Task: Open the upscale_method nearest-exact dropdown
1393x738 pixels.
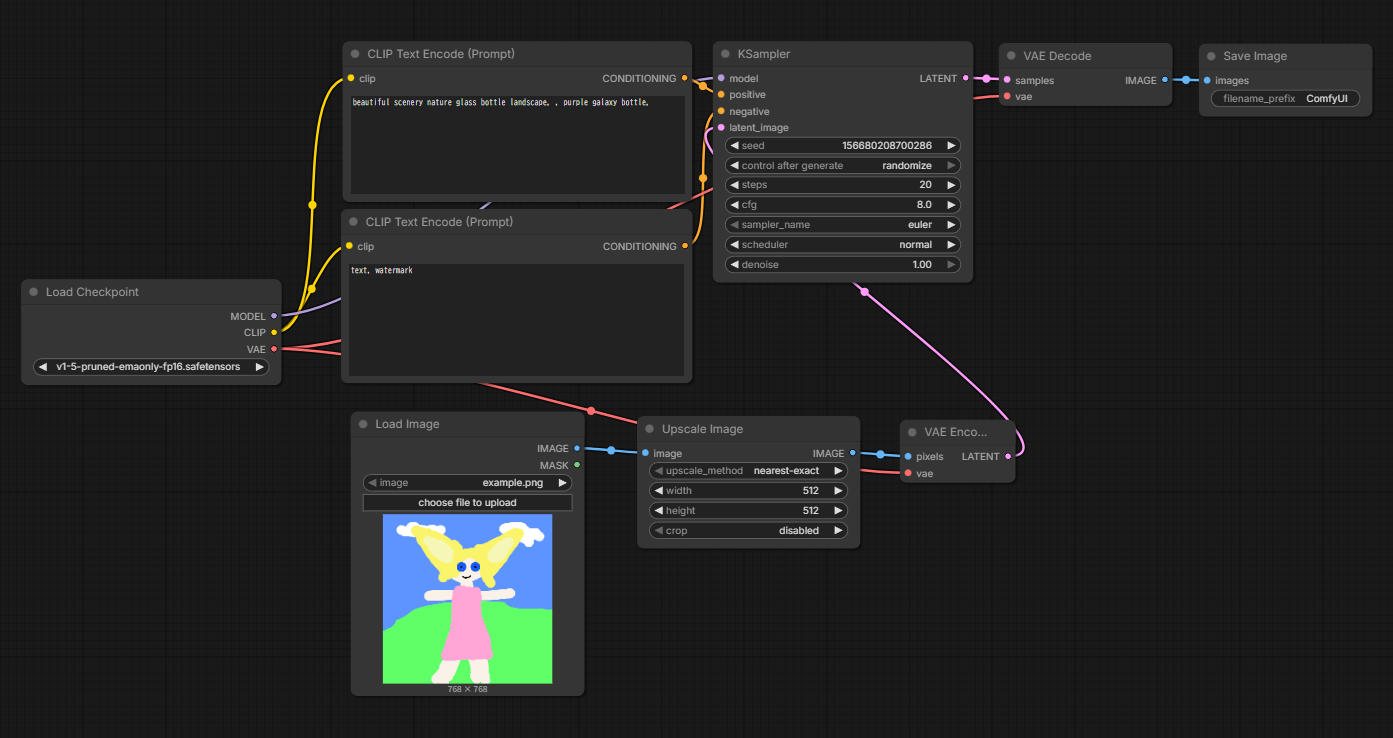Action: click(x=748, y=470)
